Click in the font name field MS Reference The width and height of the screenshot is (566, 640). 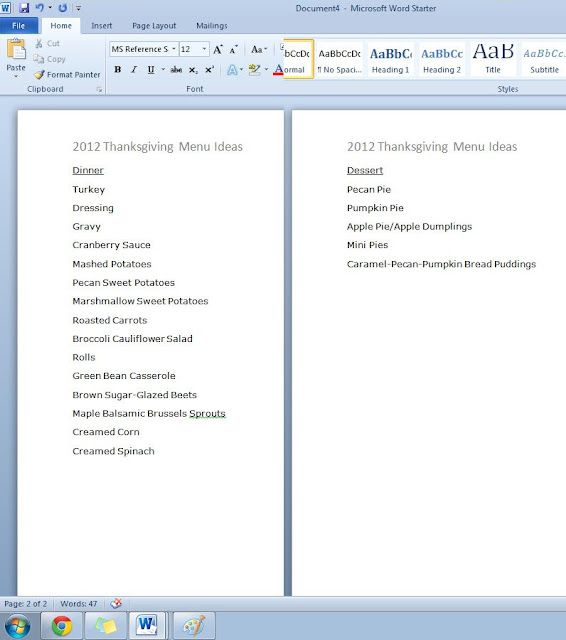140,49
